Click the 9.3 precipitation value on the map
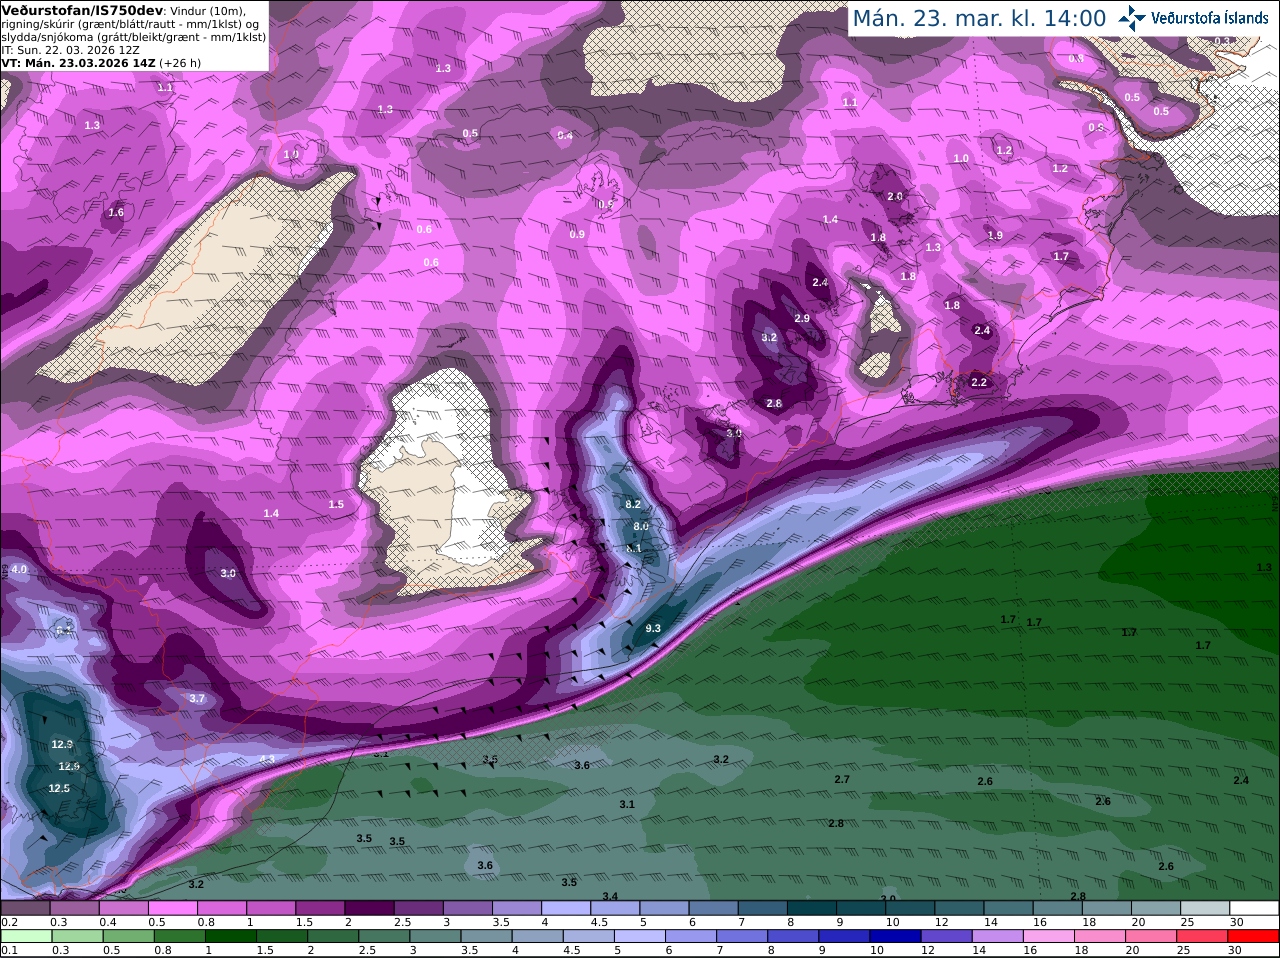This screenshot has height=958, width=1280. (x=653, y=628)
